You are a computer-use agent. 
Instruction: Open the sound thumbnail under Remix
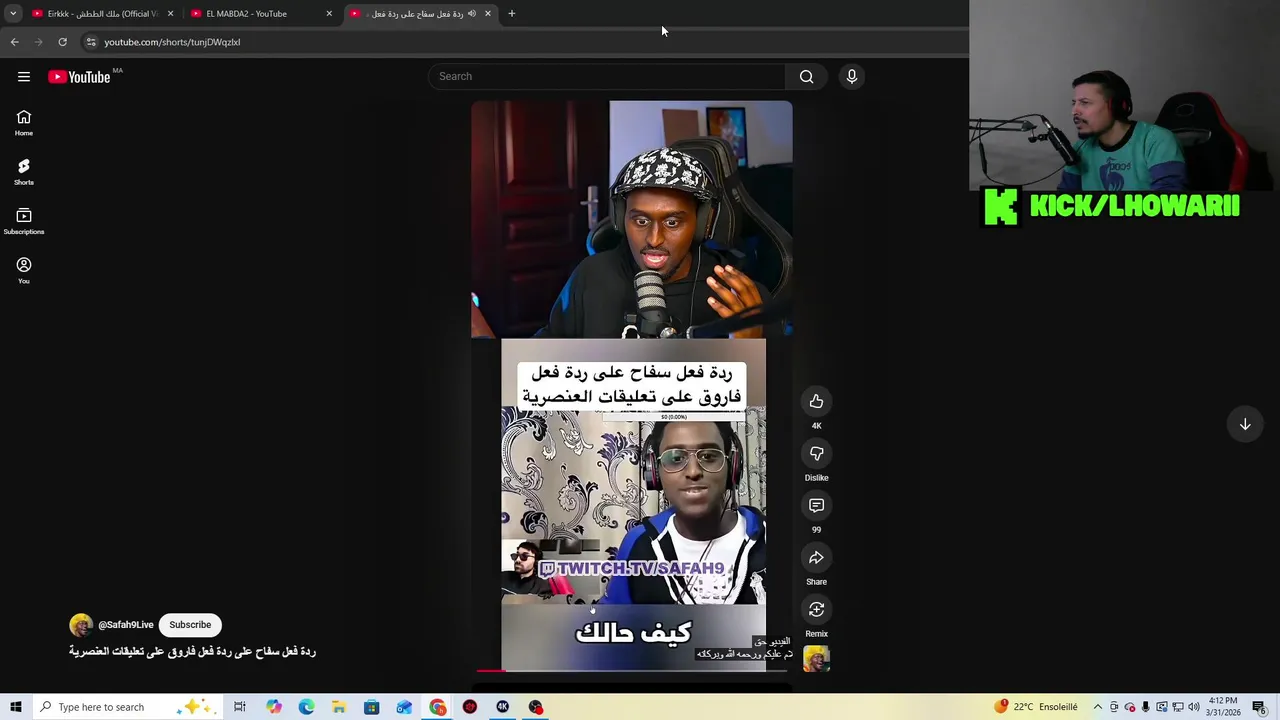point(816,658)
